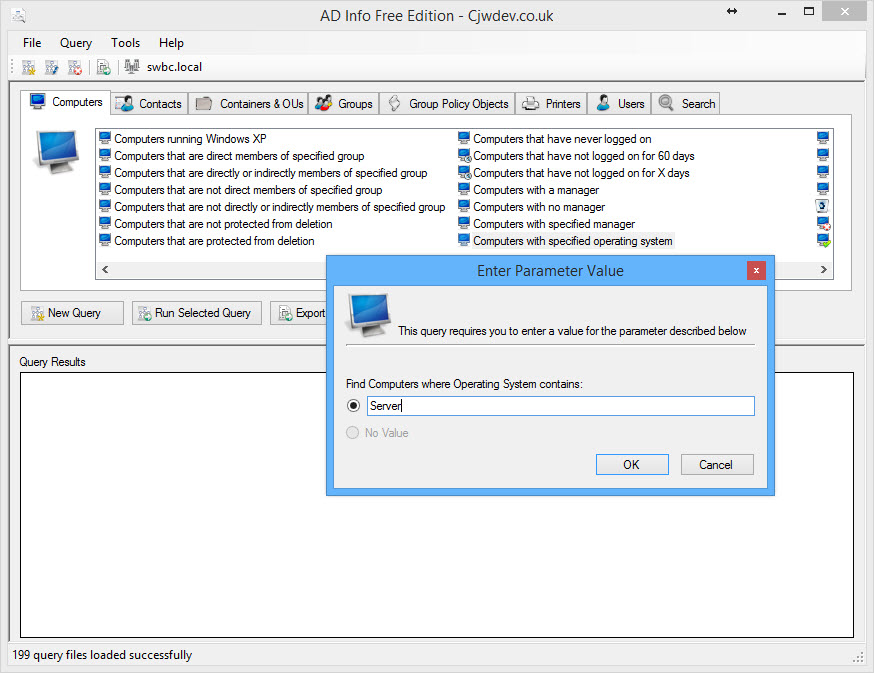
Task: Click the domain servers icon beside swbc.local
Action: pyautogui.click(x=132, y=67)
